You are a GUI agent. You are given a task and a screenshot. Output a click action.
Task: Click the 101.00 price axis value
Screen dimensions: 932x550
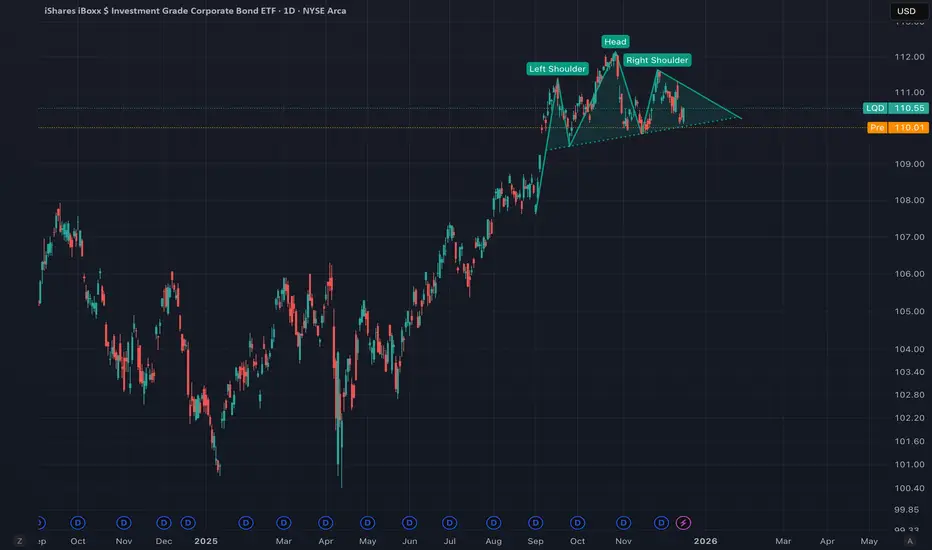910,464
